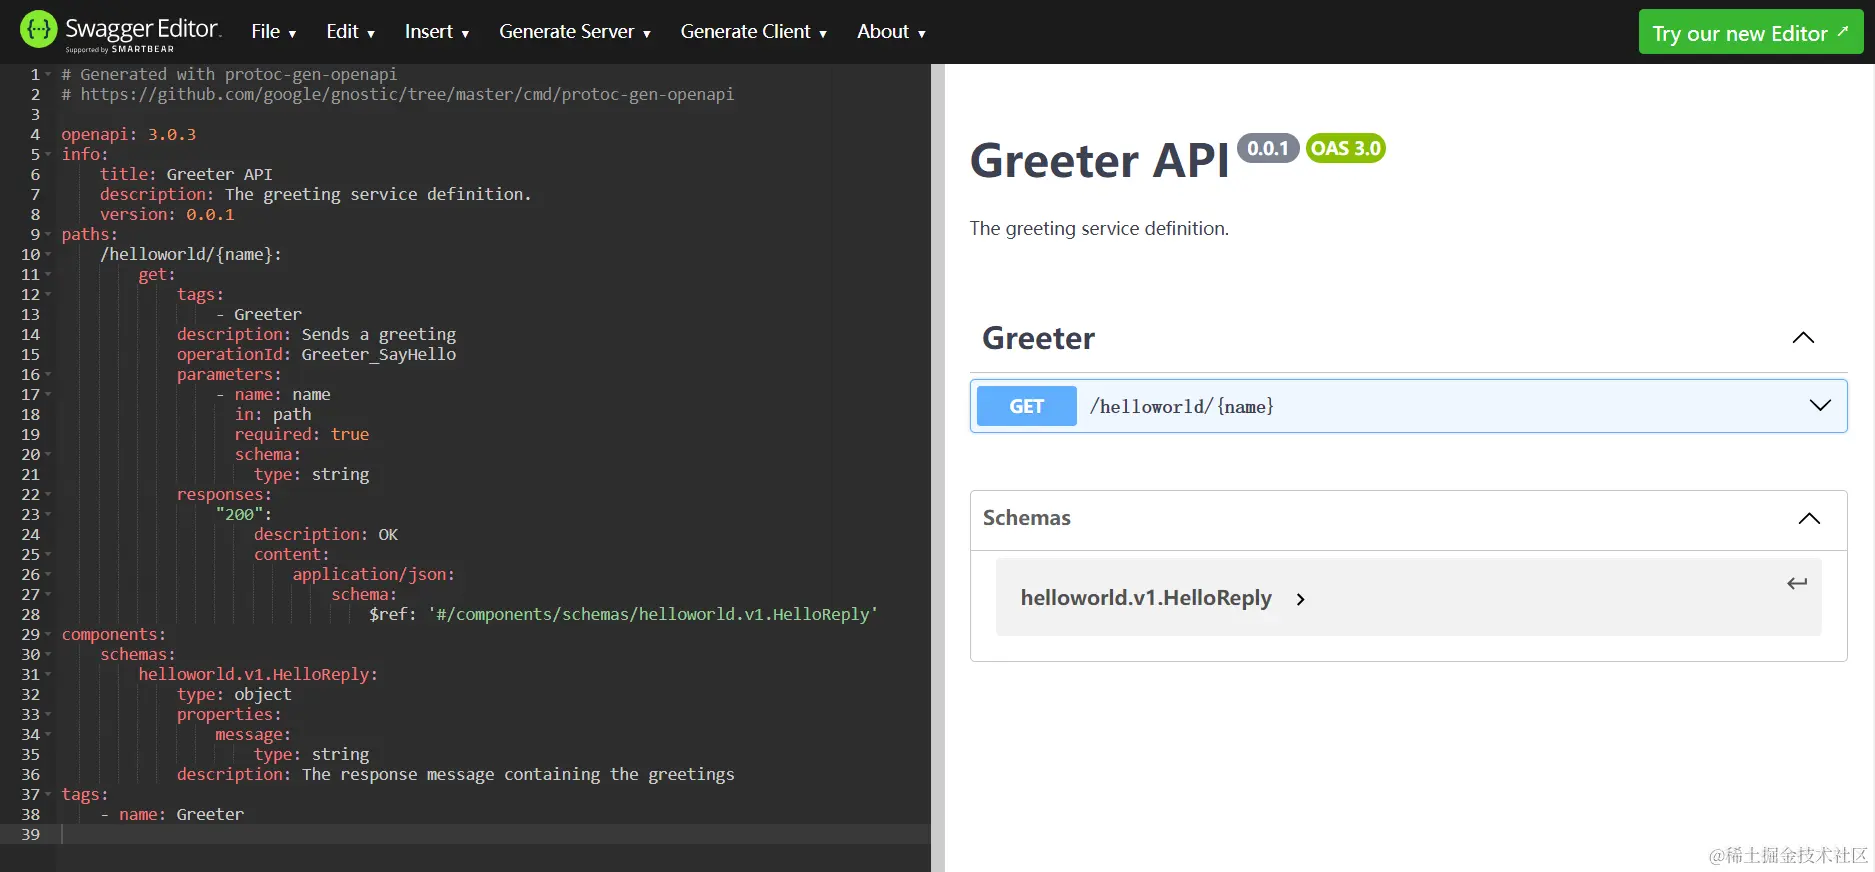Click the split pane divider between editor and preview
1875x872 pixels.
click(938, 468)
